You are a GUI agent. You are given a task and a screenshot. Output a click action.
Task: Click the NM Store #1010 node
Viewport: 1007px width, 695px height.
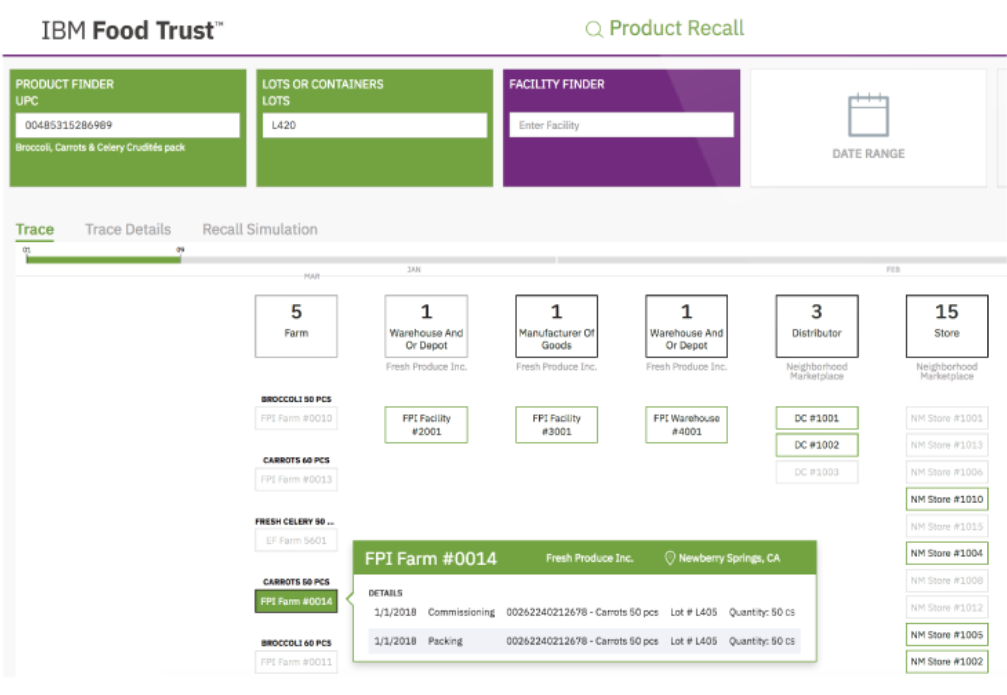coord(946,499)
